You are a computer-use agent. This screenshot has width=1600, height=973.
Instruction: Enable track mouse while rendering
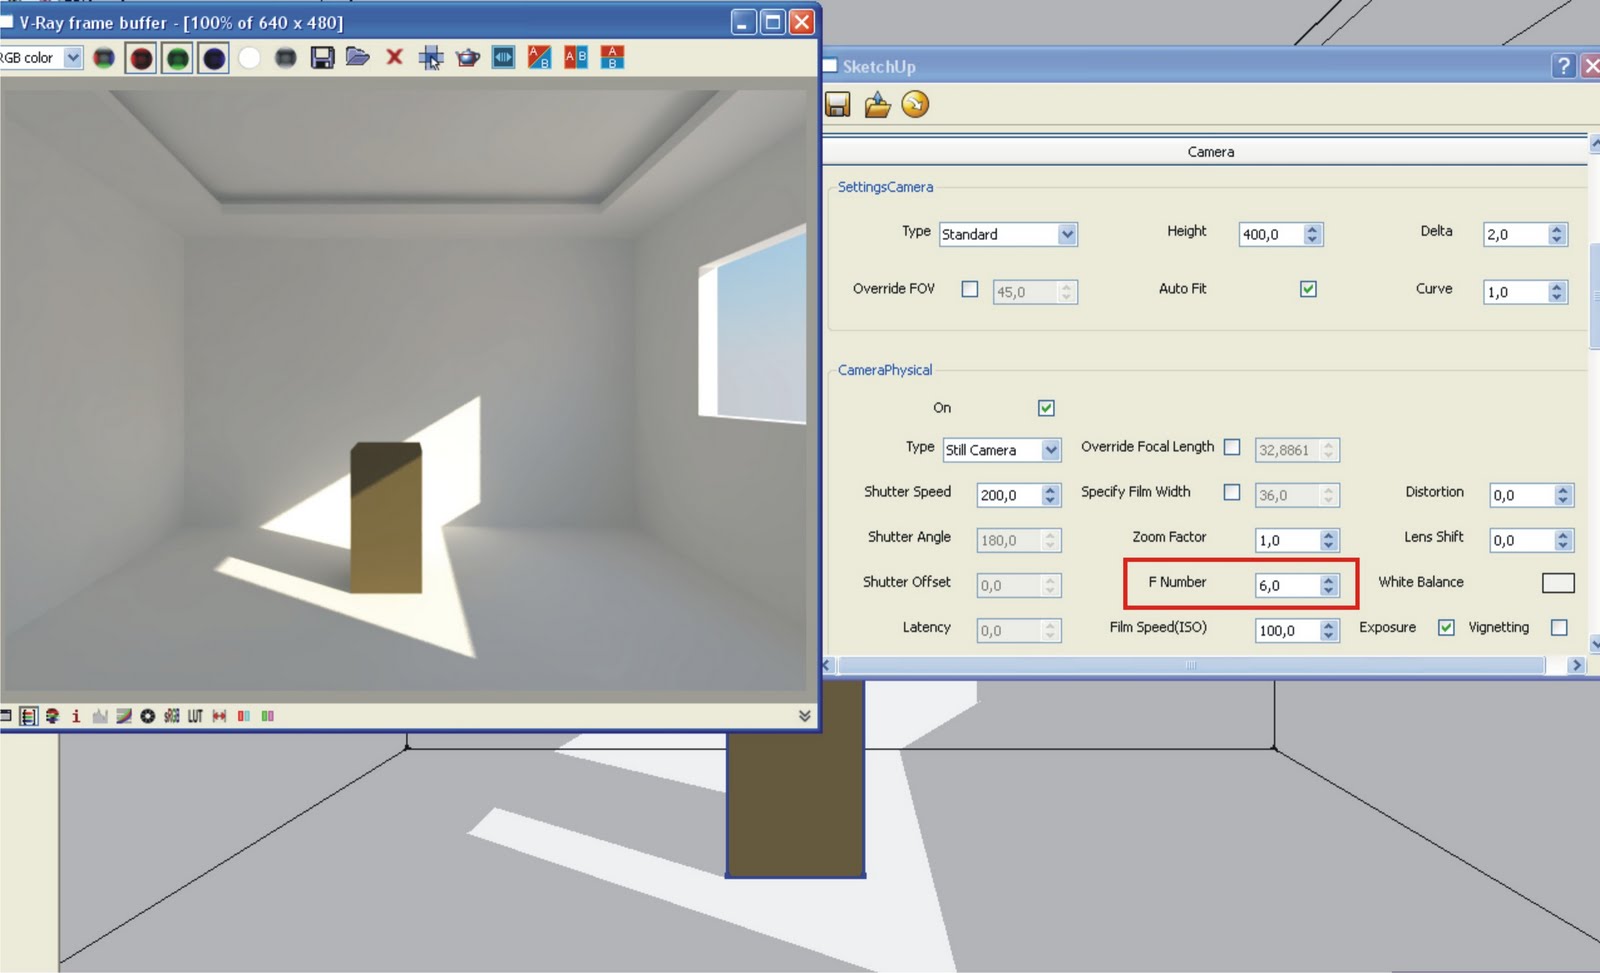pos(431,58)
